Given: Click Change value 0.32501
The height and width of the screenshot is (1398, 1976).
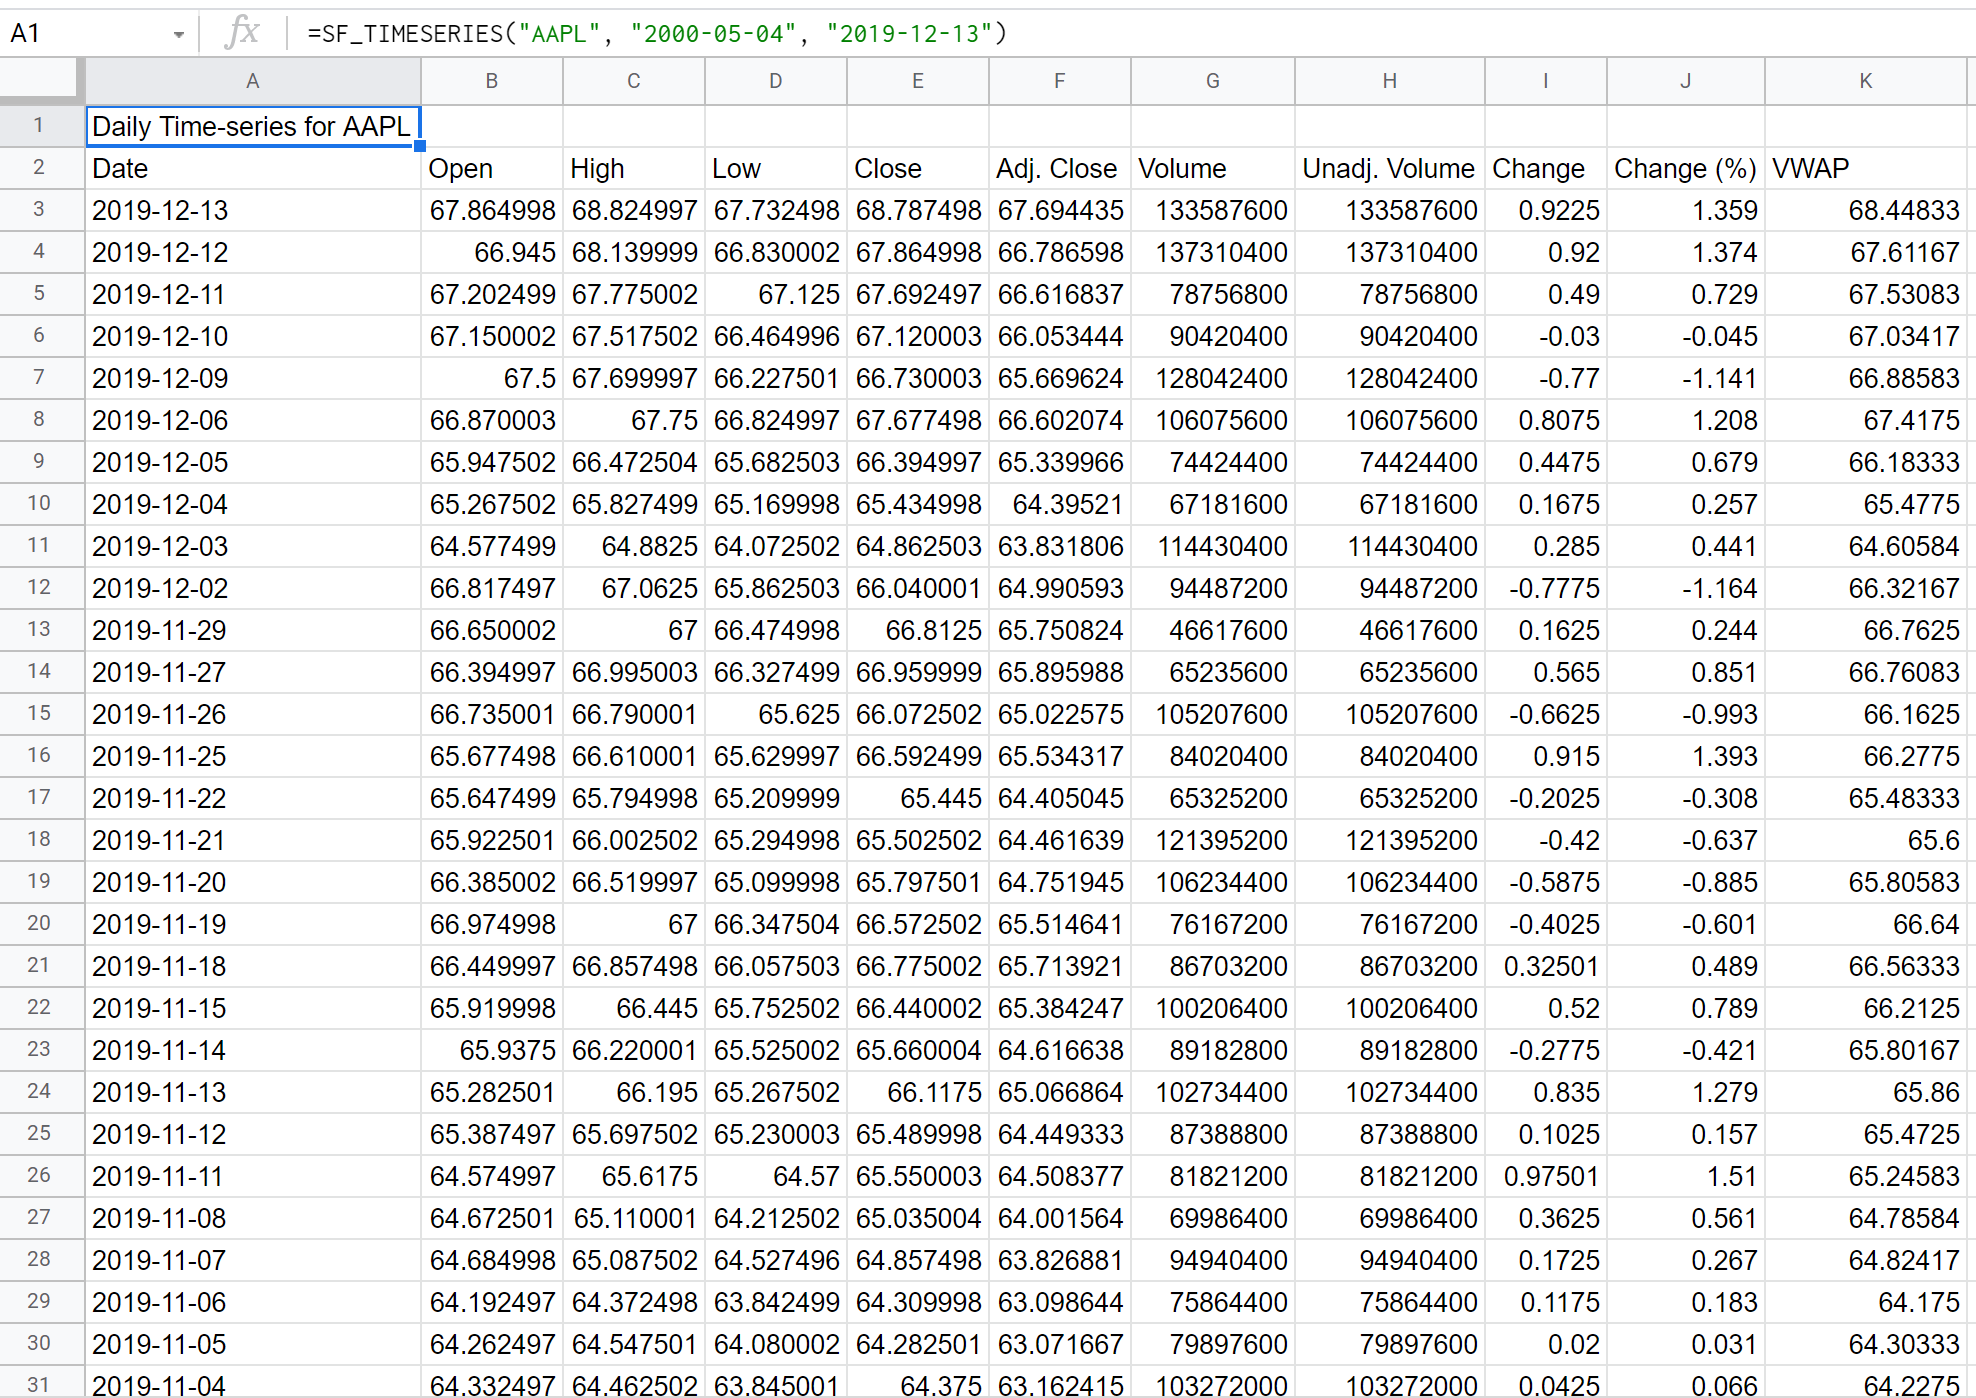Looking at the screenshot, I should point(1546,967).
